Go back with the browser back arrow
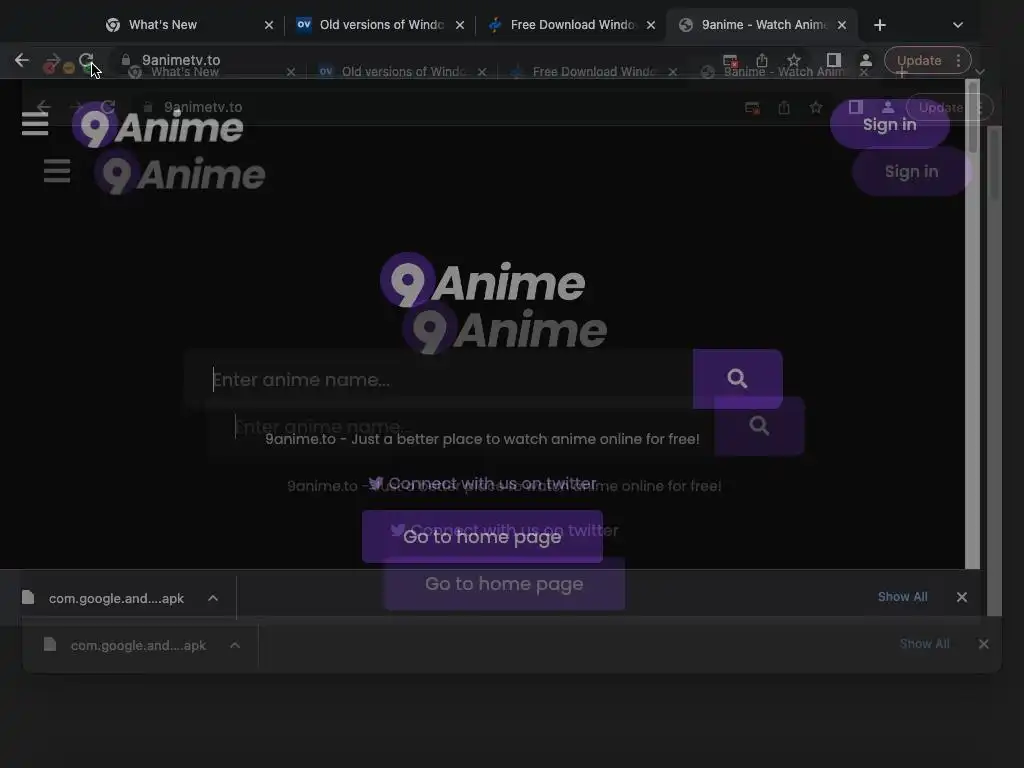This screenshot has height=768, width=1024. tap(22, 60)
